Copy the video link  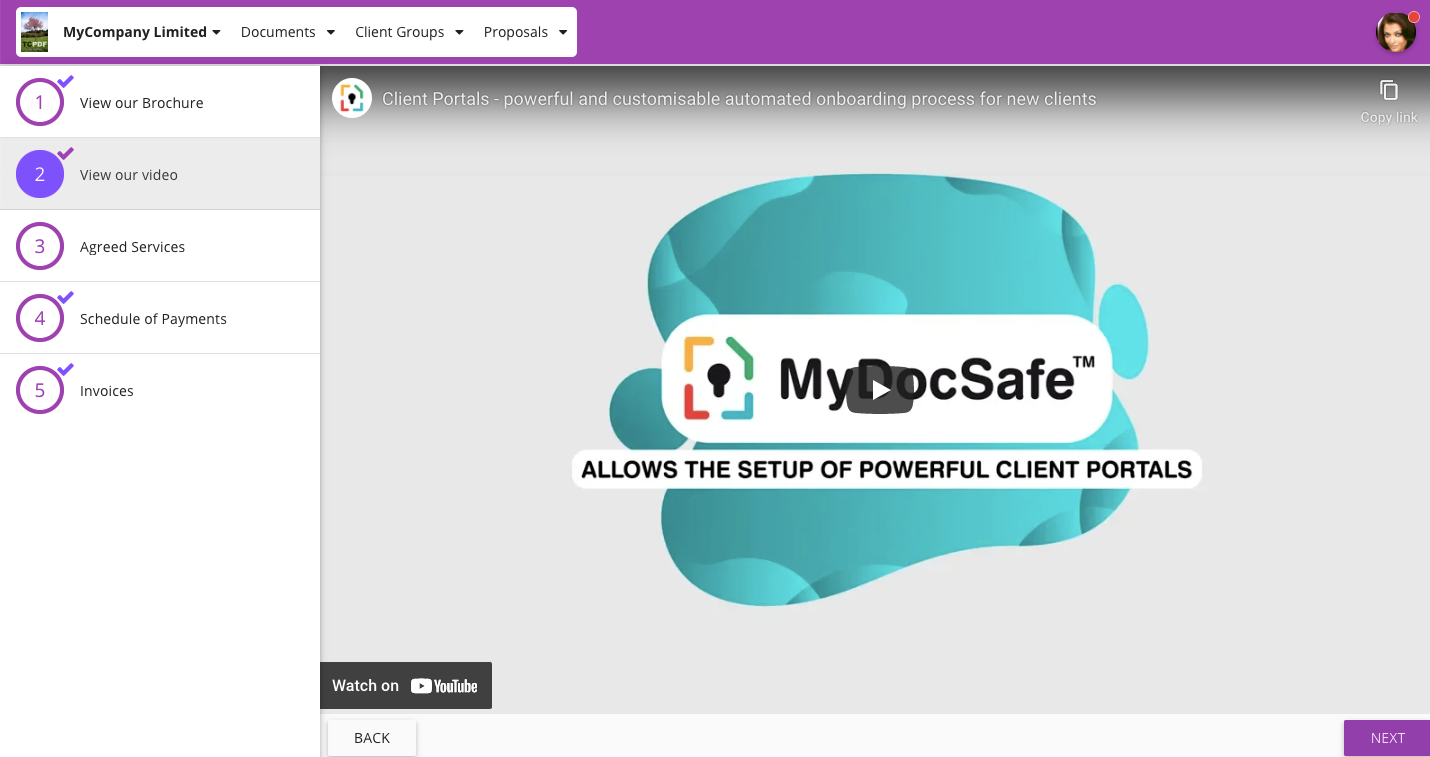pos(1389,101)
